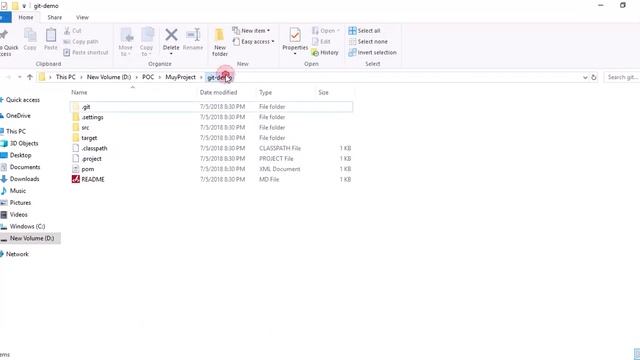Click the Cut command

click(73, 31)
